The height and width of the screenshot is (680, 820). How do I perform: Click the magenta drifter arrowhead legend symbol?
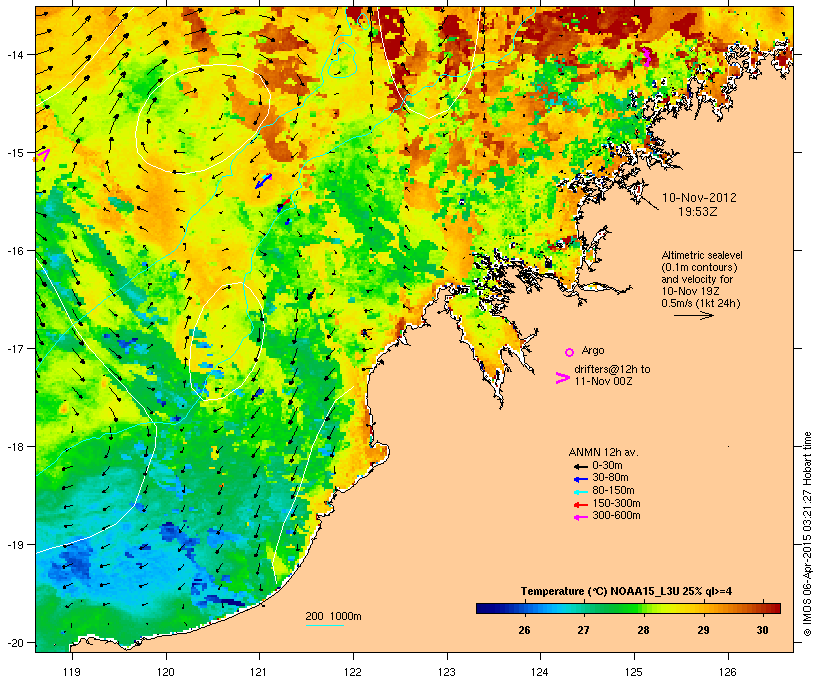pyautogui.click(x=562, y=378)
